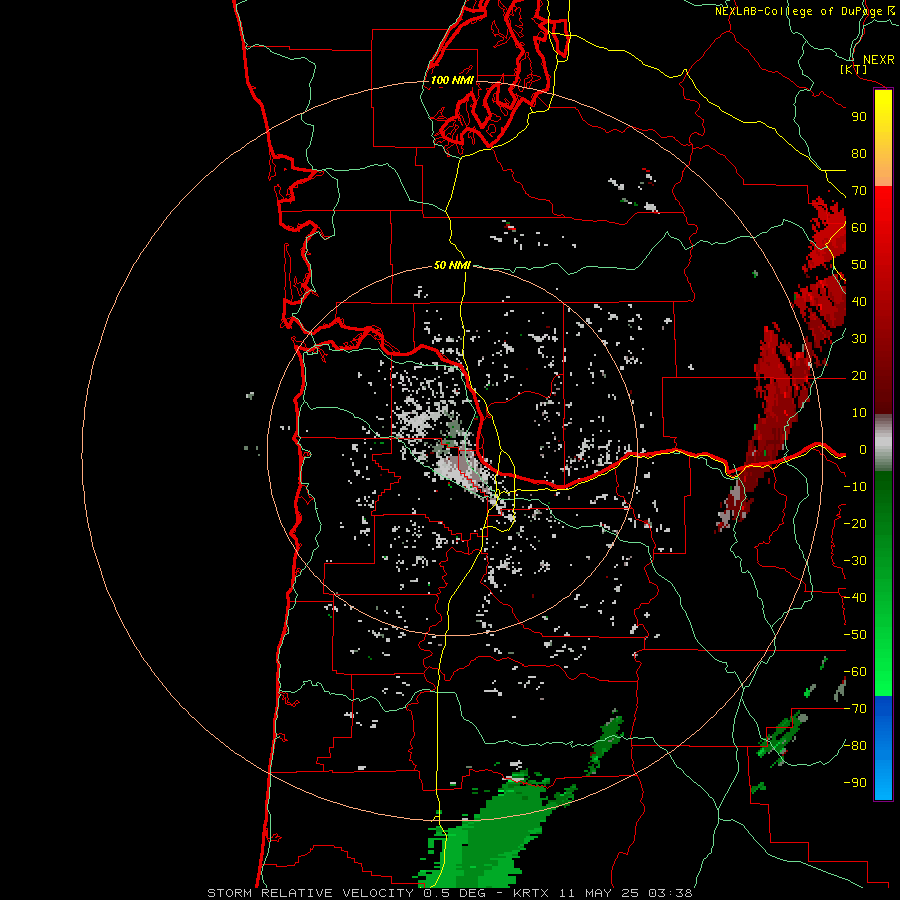Click the -70 value on velocity scale

click(x=855, y=709)
